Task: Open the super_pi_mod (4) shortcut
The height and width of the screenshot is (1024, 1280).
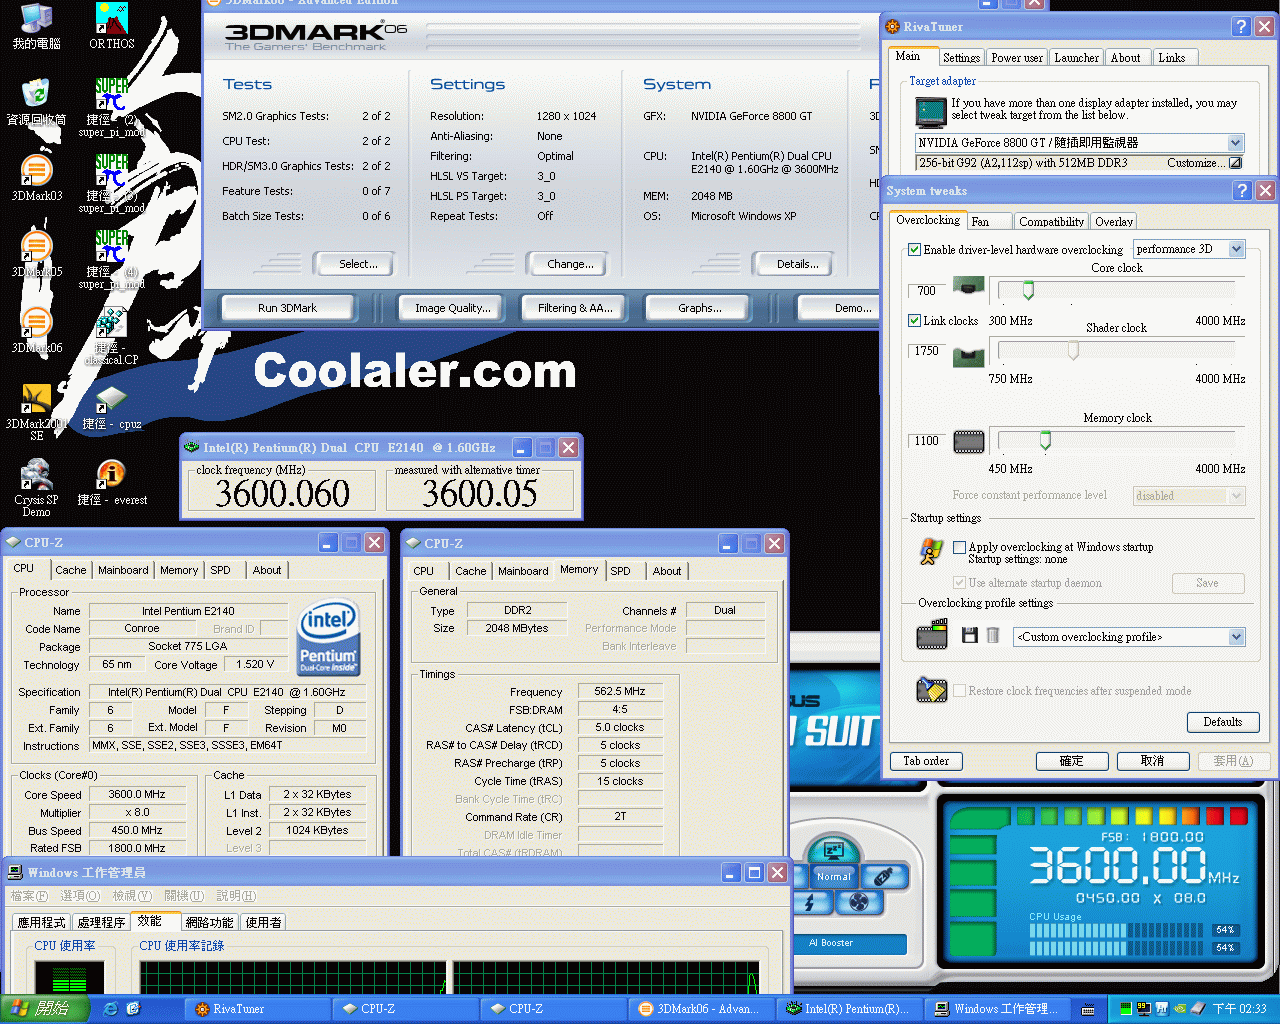Action: coord(111,259)
